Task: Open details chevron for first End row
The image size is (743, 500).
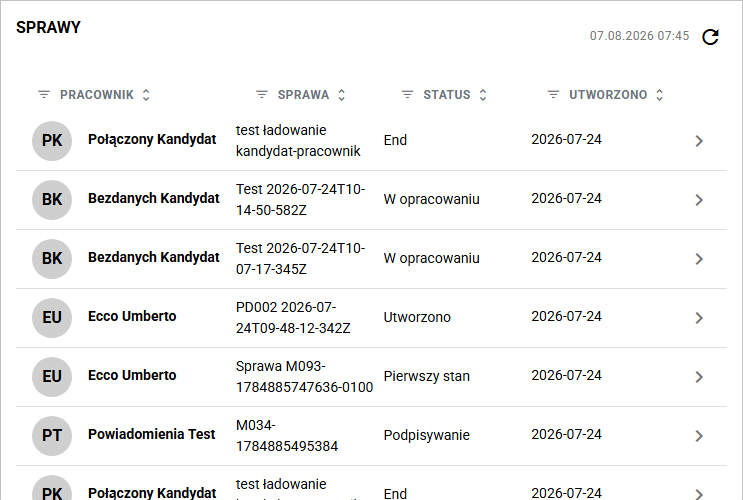Action: (x=699, y=141)
